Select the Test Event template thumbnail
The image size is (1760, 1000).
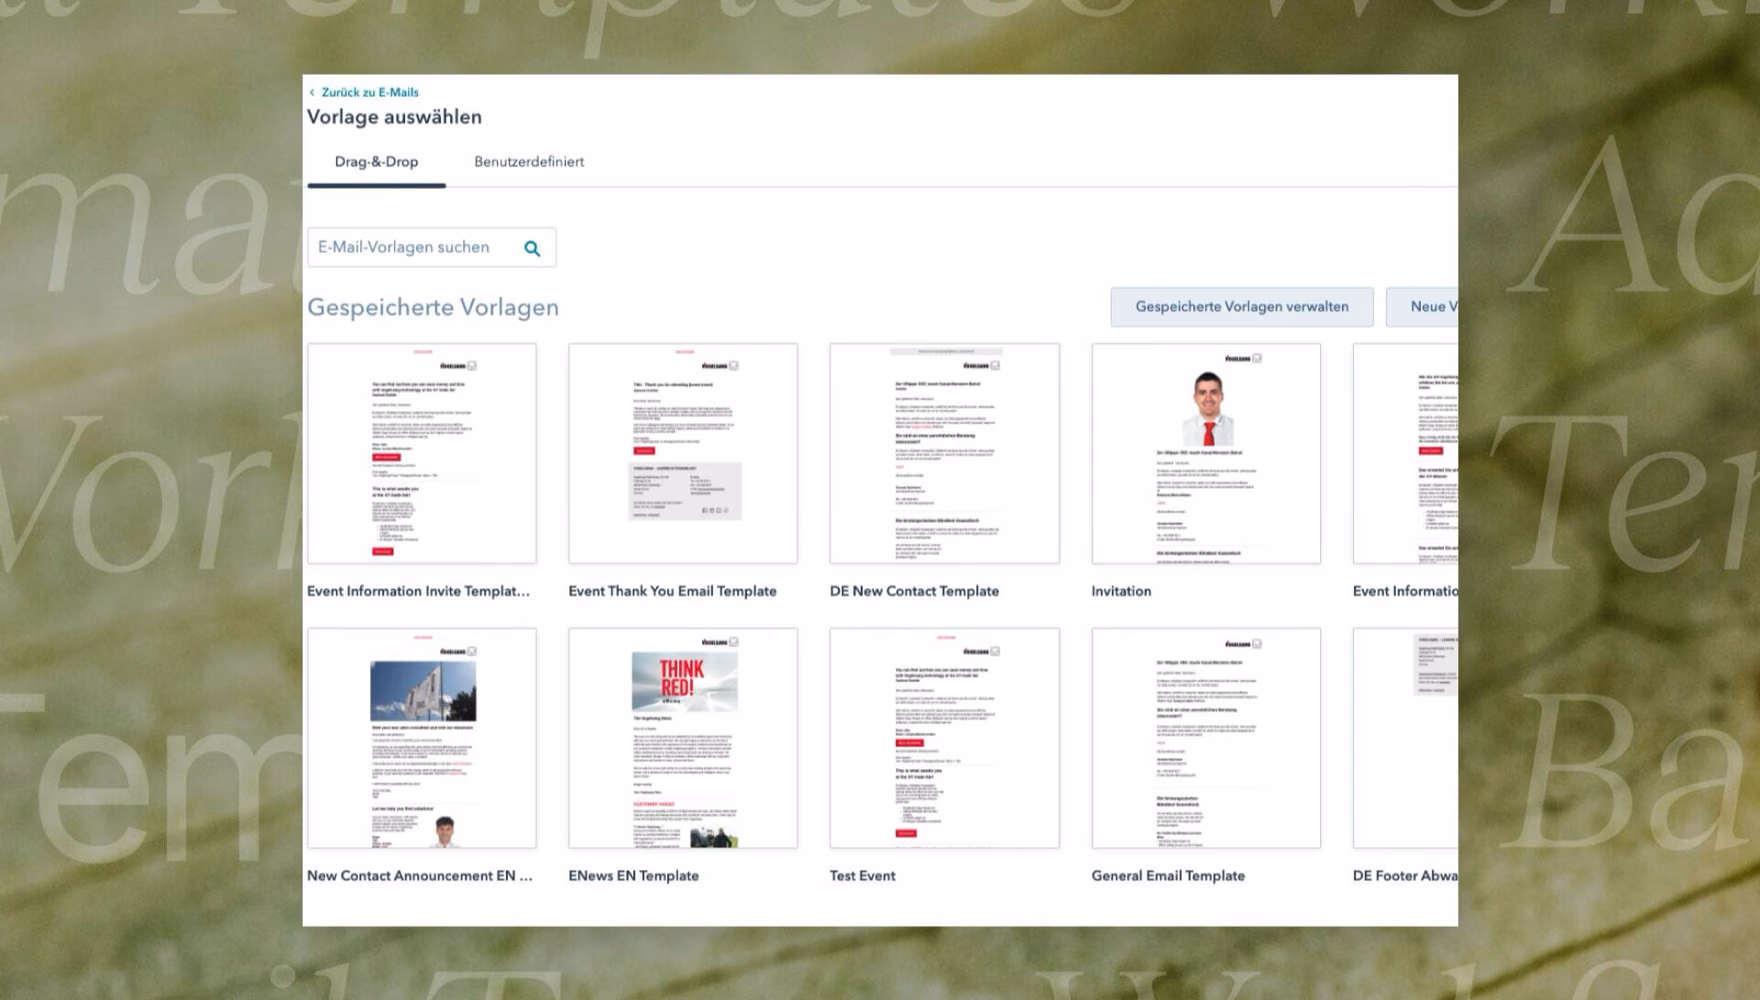(944, 738)
